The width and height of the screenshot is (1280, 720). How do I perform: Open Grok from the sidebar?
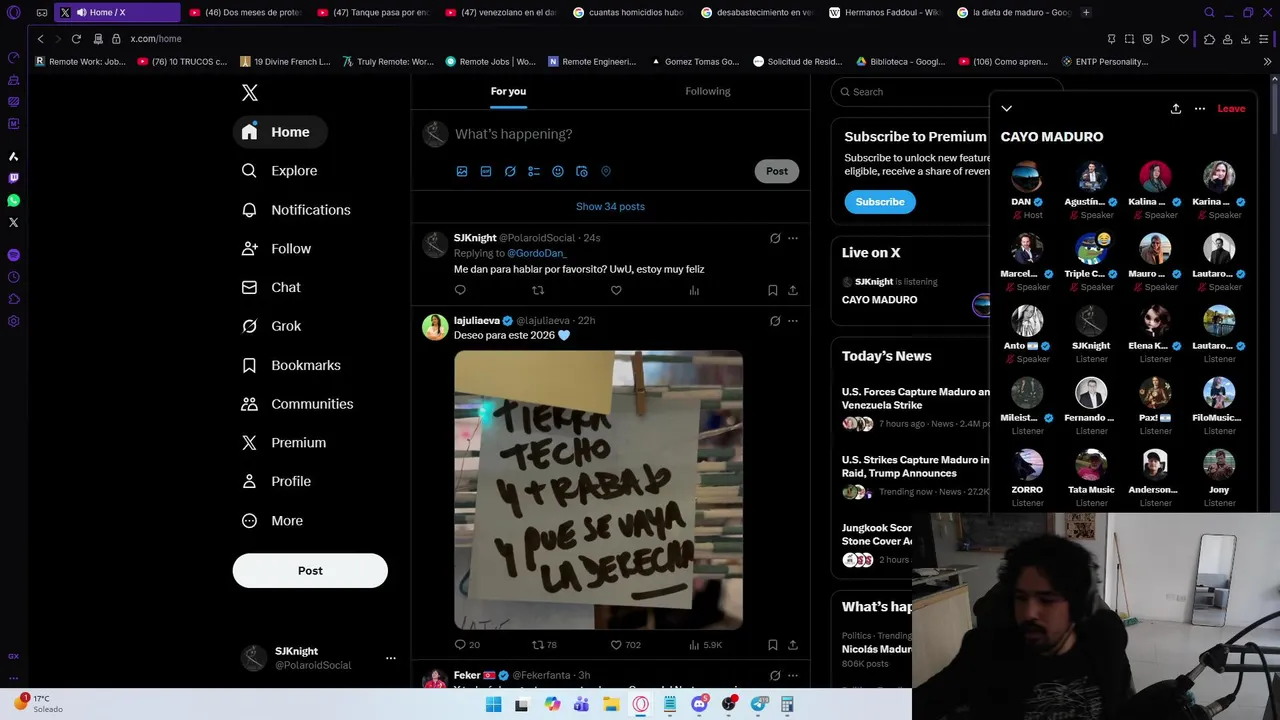(272, 326)
